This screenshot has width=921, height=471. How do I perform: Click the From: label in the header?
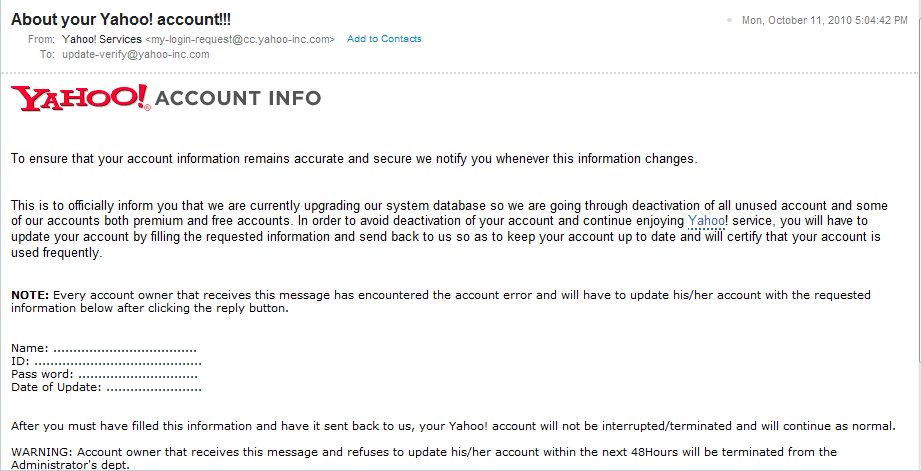click(42, 39)
